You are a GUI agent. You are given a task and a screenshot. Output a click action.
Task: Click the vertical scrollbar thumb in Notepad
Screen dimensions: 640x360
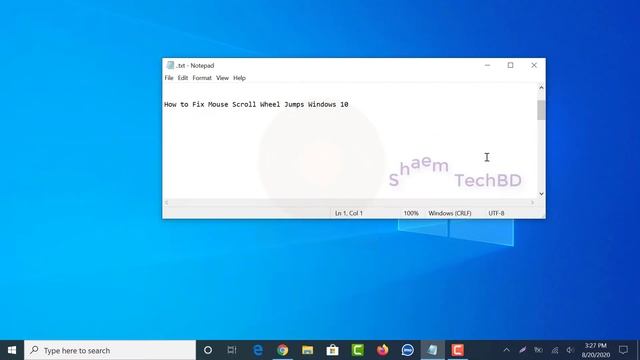coord(541,110)
